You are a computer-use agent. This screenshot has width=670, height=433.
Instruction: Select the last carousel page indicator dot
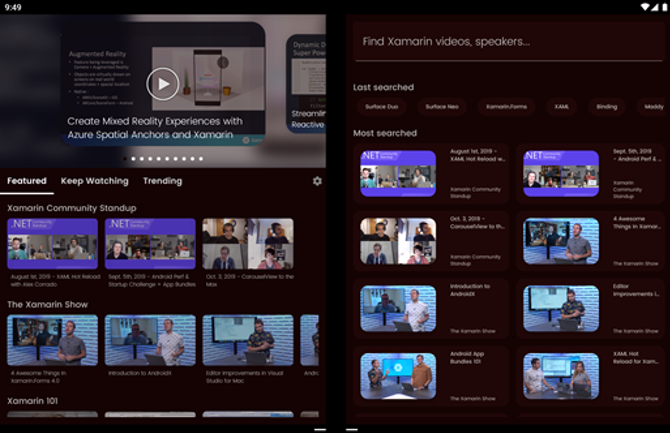(201, 159)
